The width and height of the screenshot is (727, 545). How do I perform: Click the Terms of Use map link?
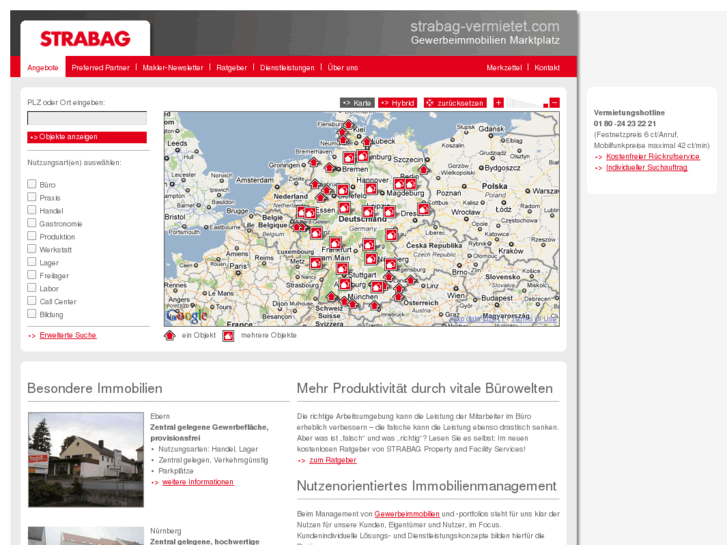(534, 319)
